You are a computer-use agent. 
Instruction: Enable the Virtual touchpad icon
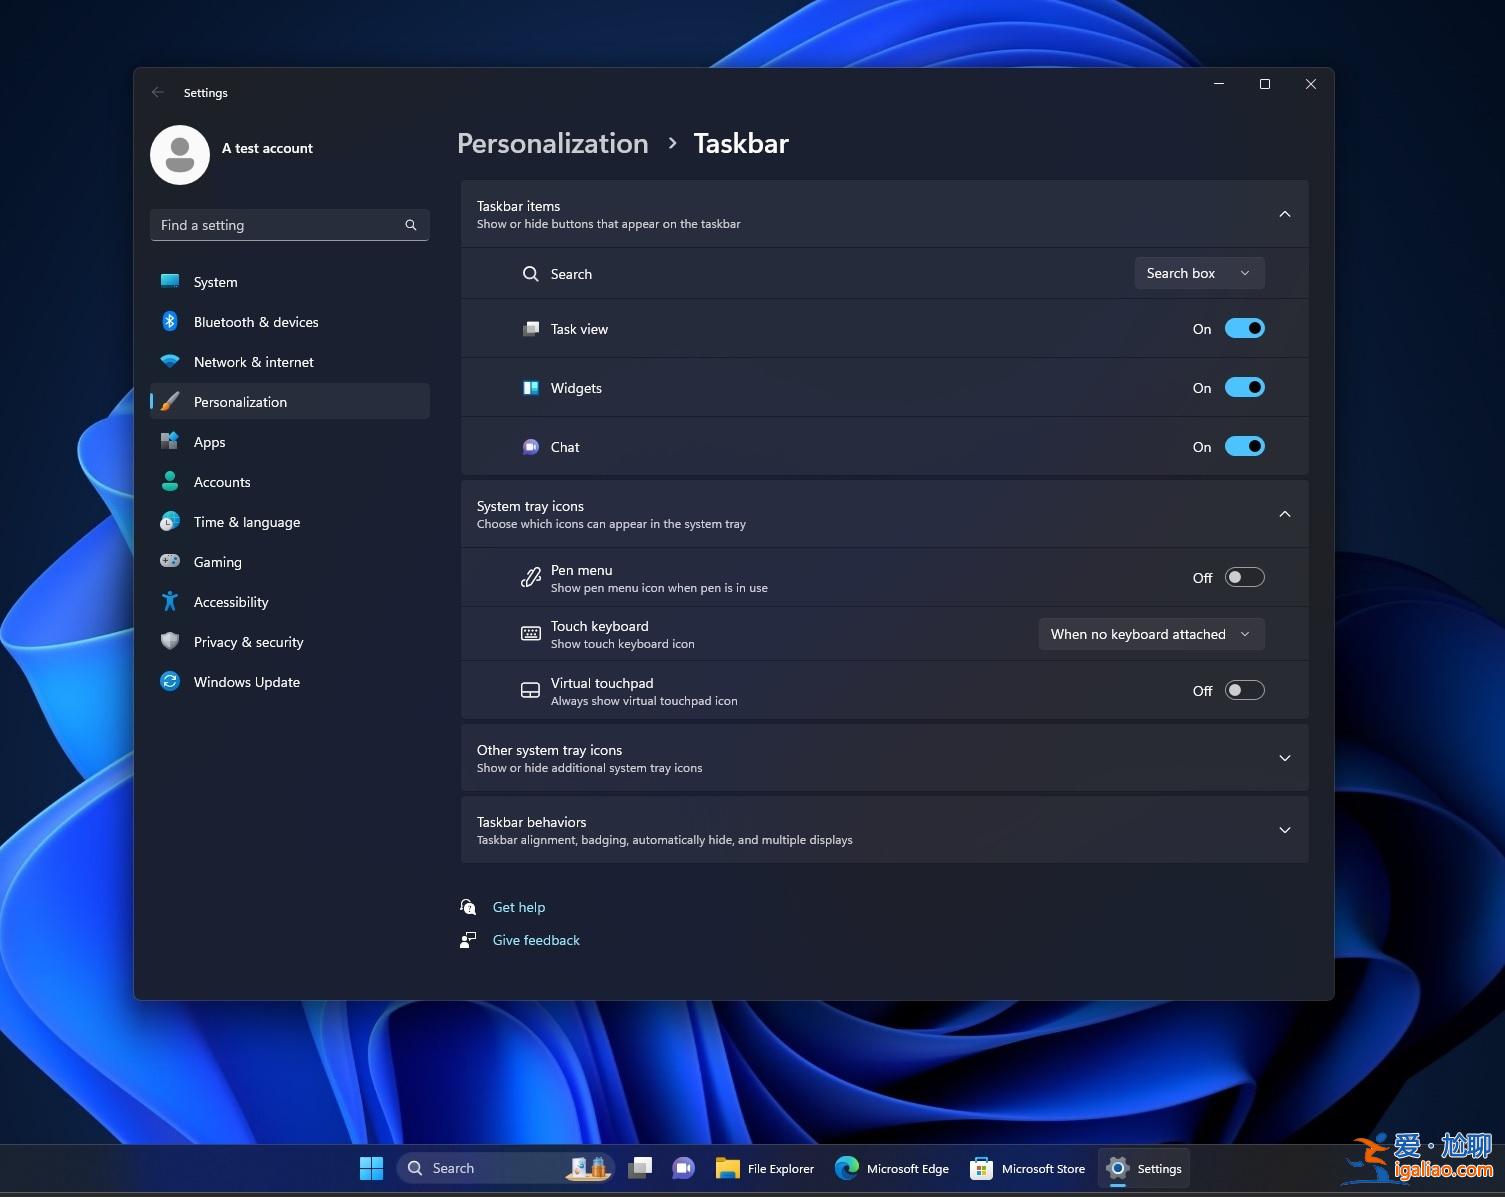click(1245, 690)
